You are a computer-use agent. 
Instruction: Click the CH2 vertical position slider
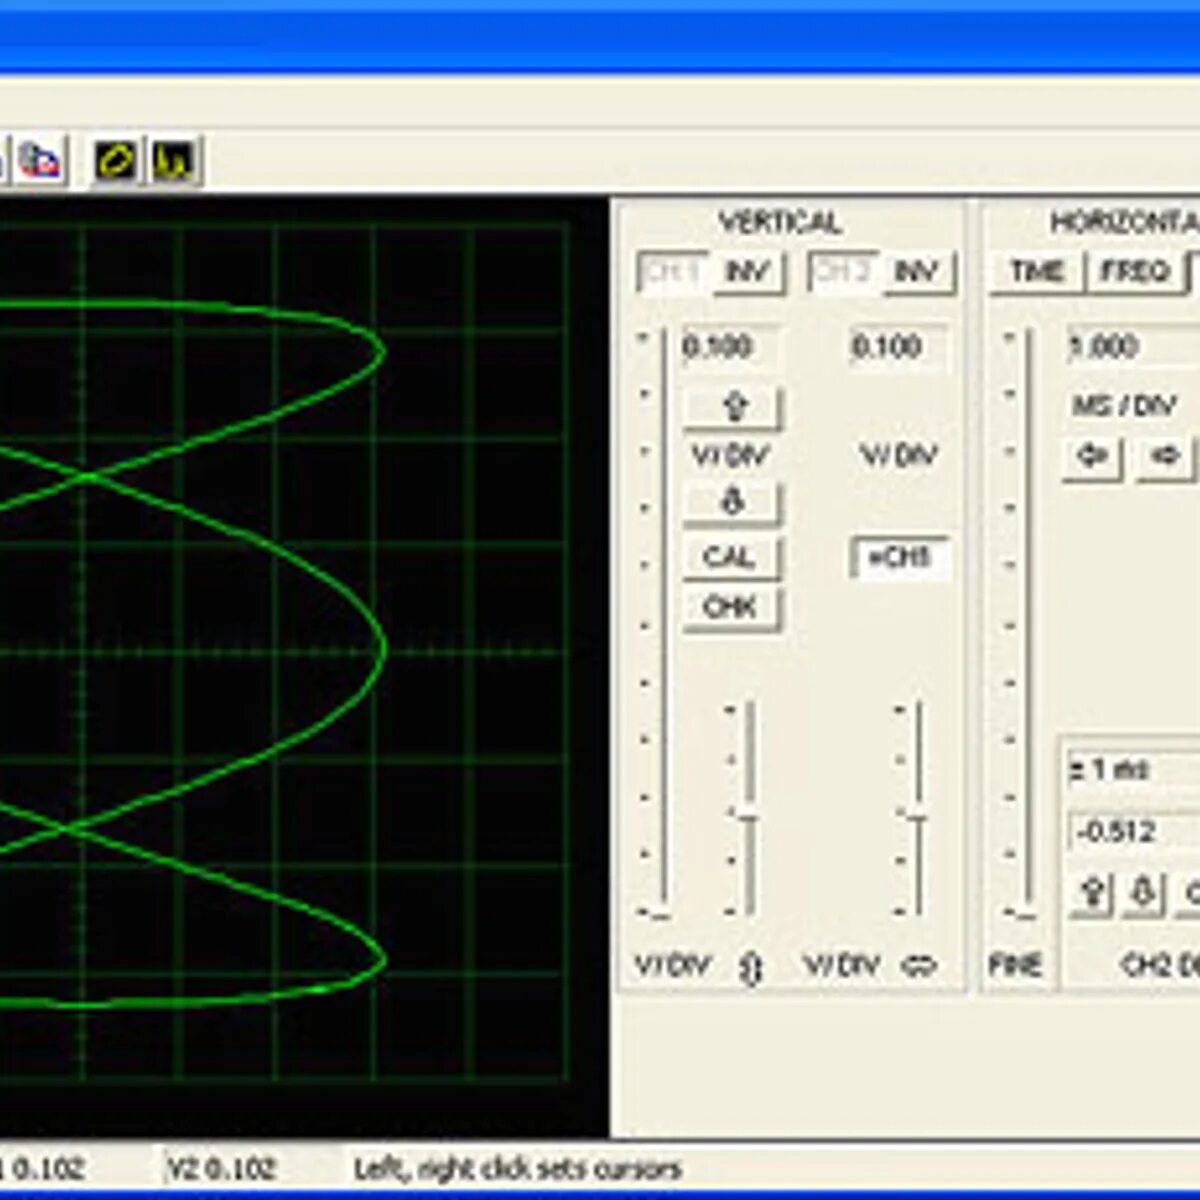(x=914, y=808)
